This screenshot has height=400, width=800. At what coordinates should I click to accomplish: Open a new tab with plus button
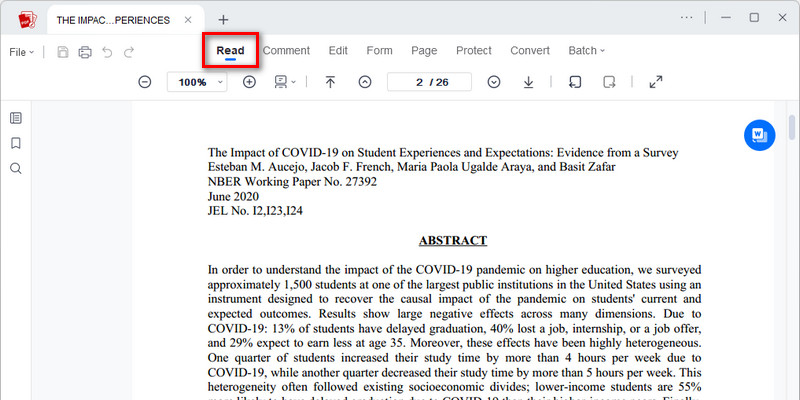point(223,20)
